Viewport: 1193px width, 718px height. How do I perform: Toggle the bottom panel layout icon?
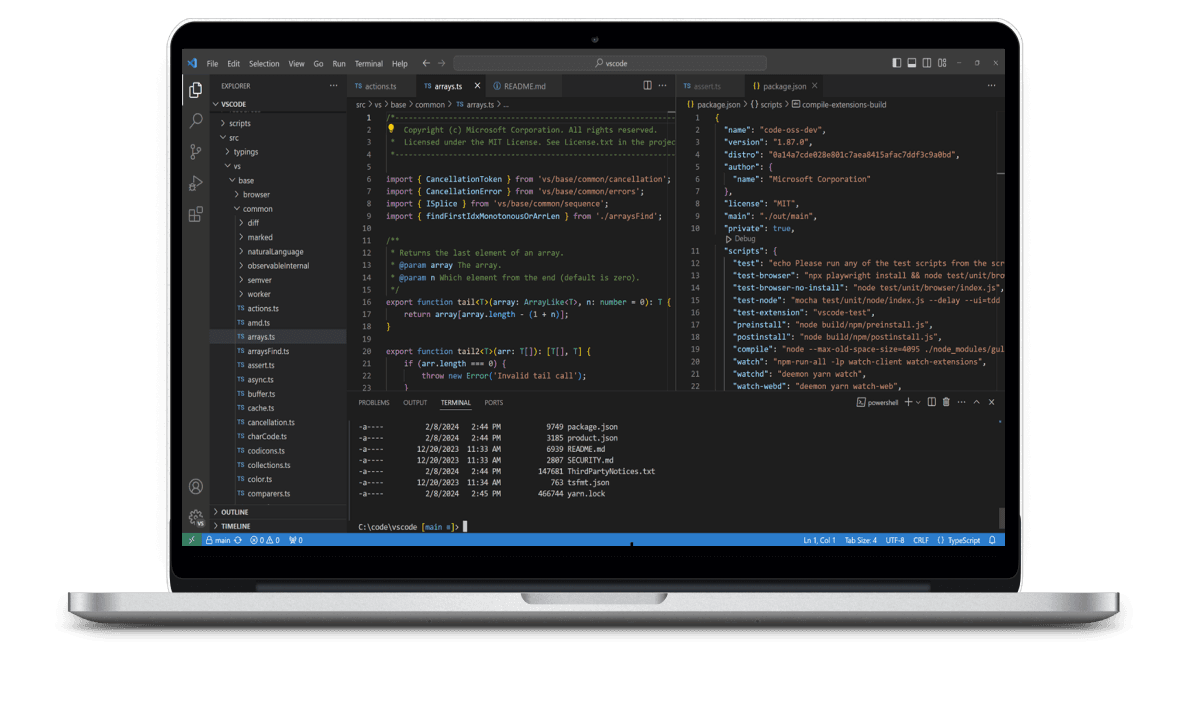click(x=911, y=63)
